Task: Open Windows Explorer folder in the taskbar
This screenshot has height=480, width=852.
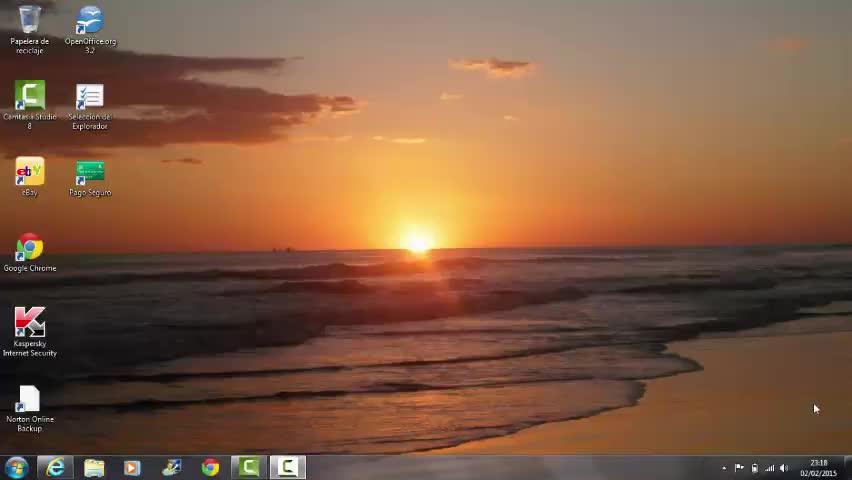Action: pos(94,467)
